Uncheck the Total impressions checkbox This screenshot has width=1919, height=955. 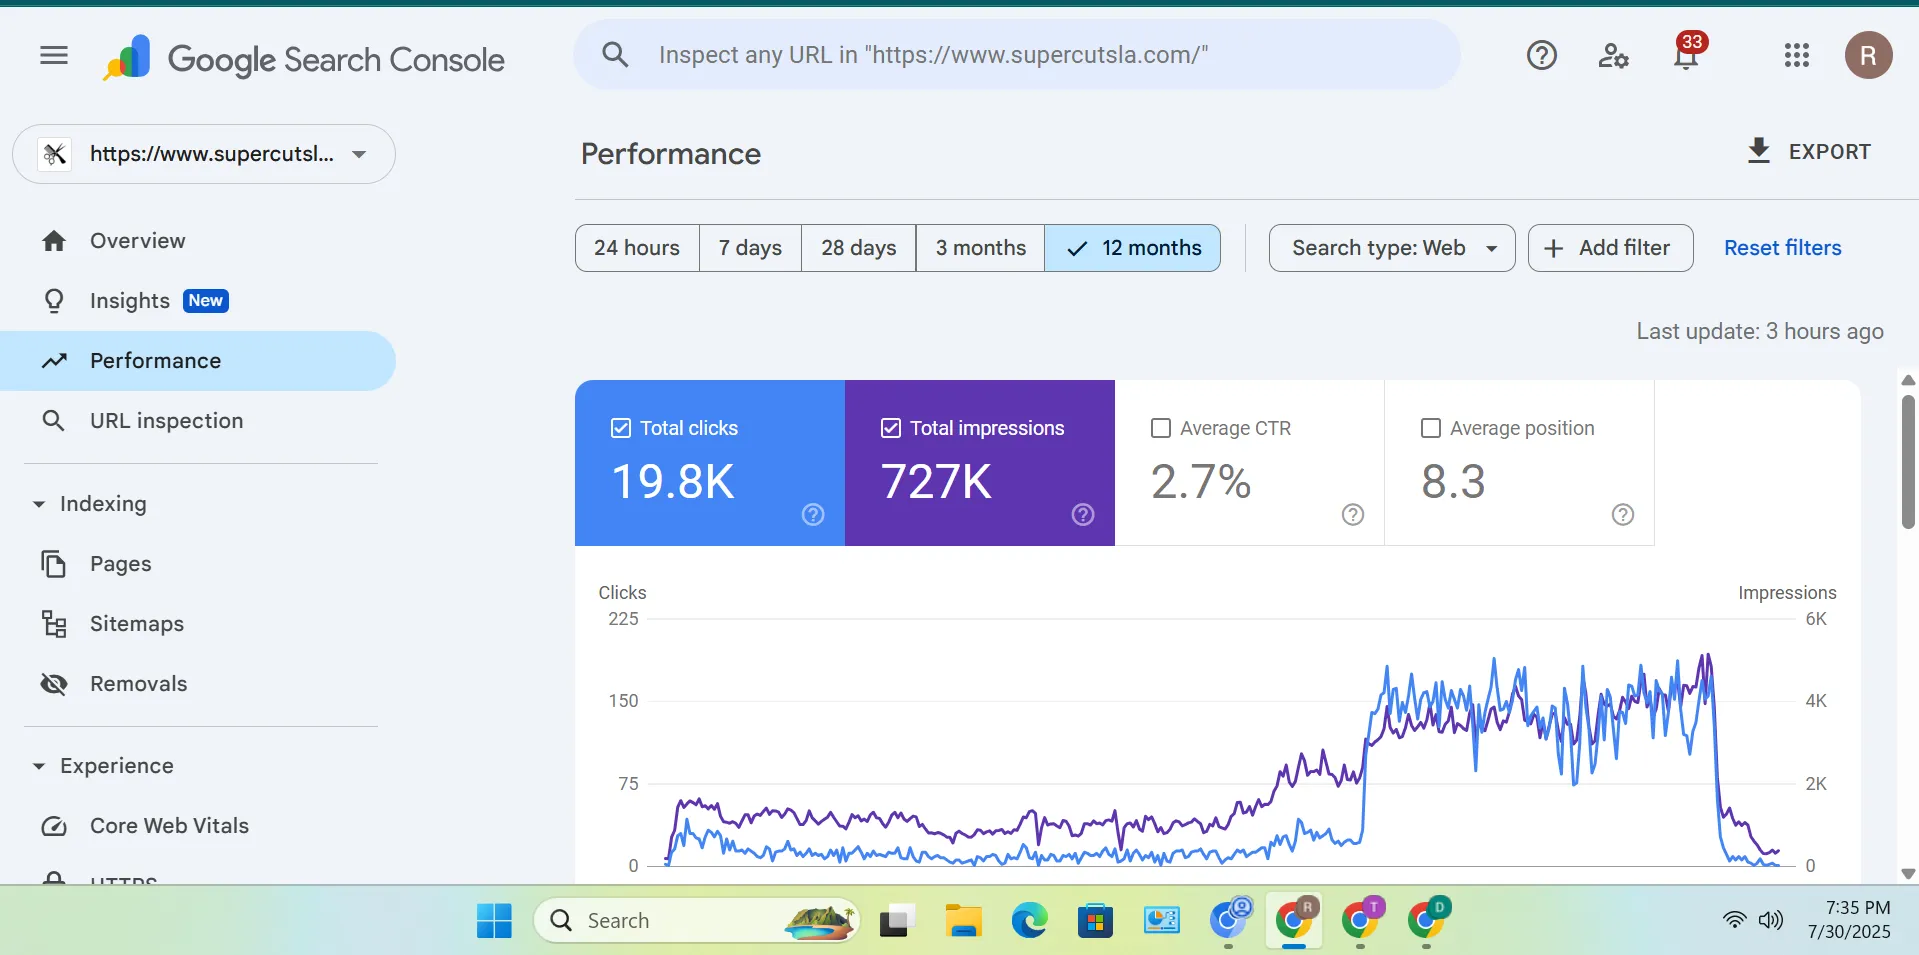[x=891, y=428]
